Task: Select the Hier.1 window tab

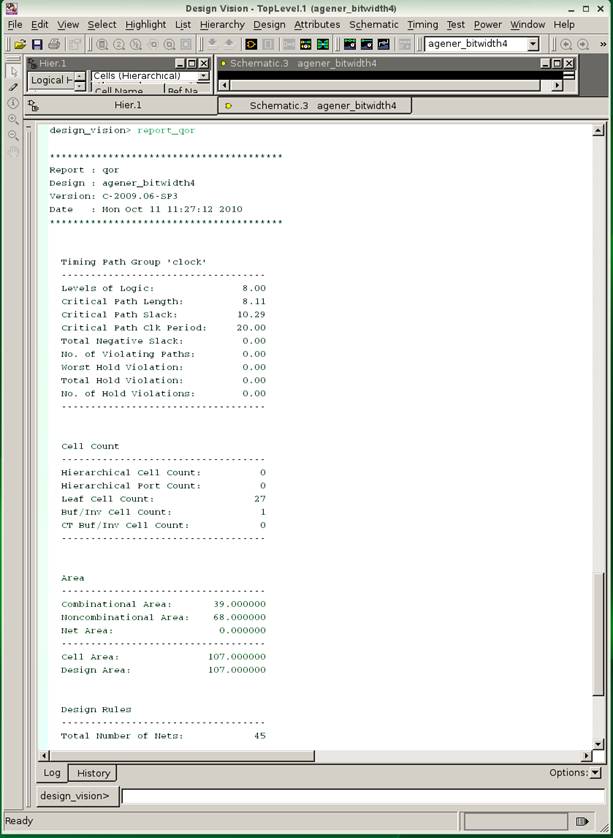Action: 127,105
